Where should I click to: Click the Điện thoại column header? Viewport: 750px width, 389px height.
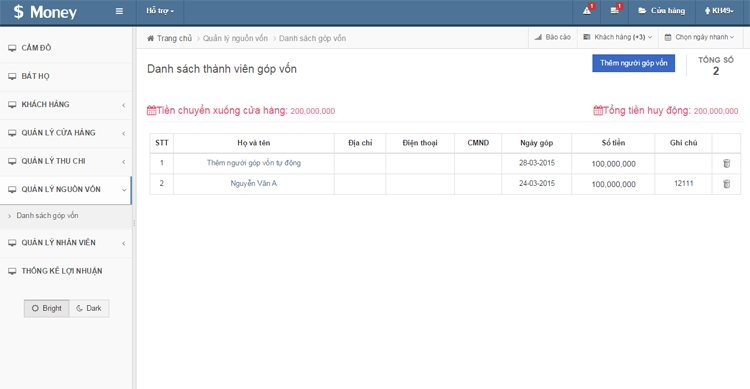click(420, 143)
